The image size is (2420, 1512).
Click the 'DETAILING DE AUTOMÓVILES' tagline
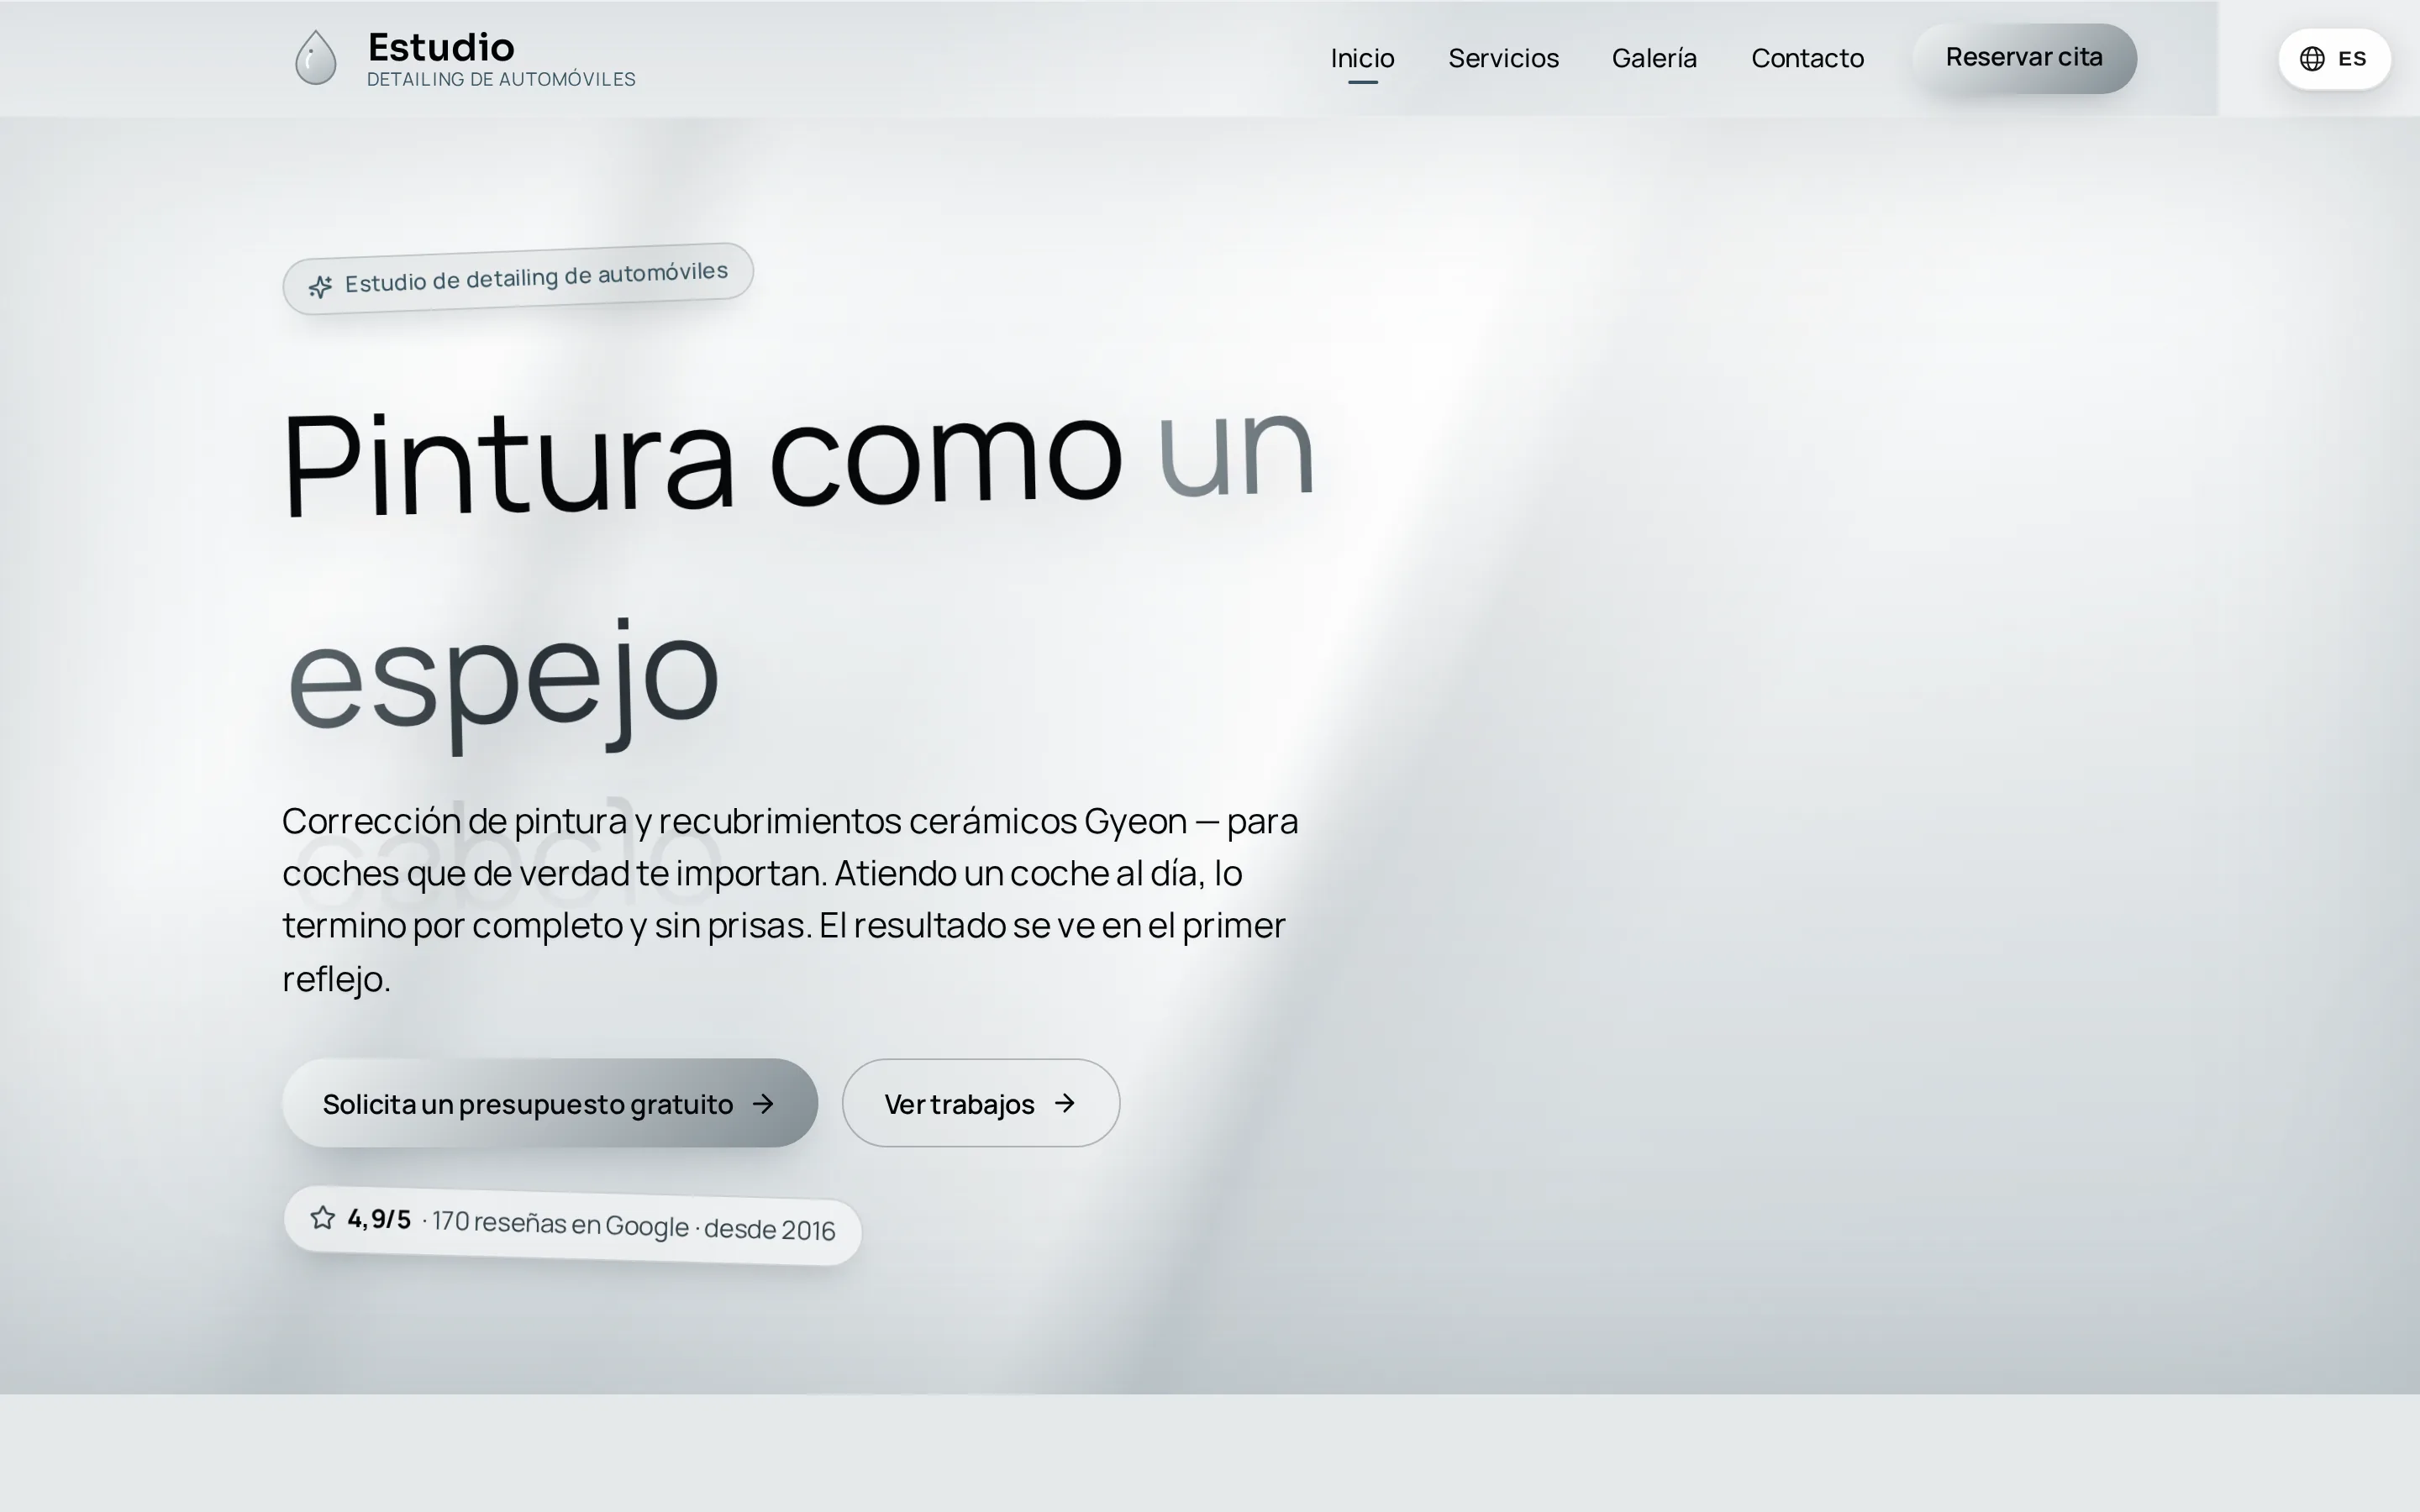pos(501,79)
